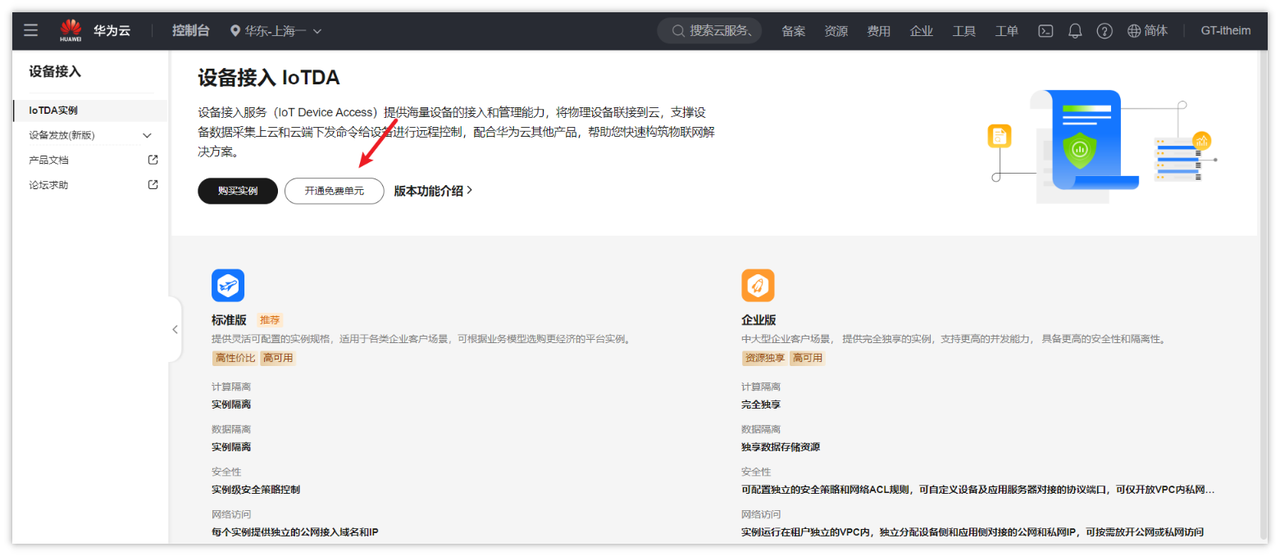The image size is (1280, 556).
Task: Select IoTDA实例 in sidebar
Action: [x=90, y=111]
